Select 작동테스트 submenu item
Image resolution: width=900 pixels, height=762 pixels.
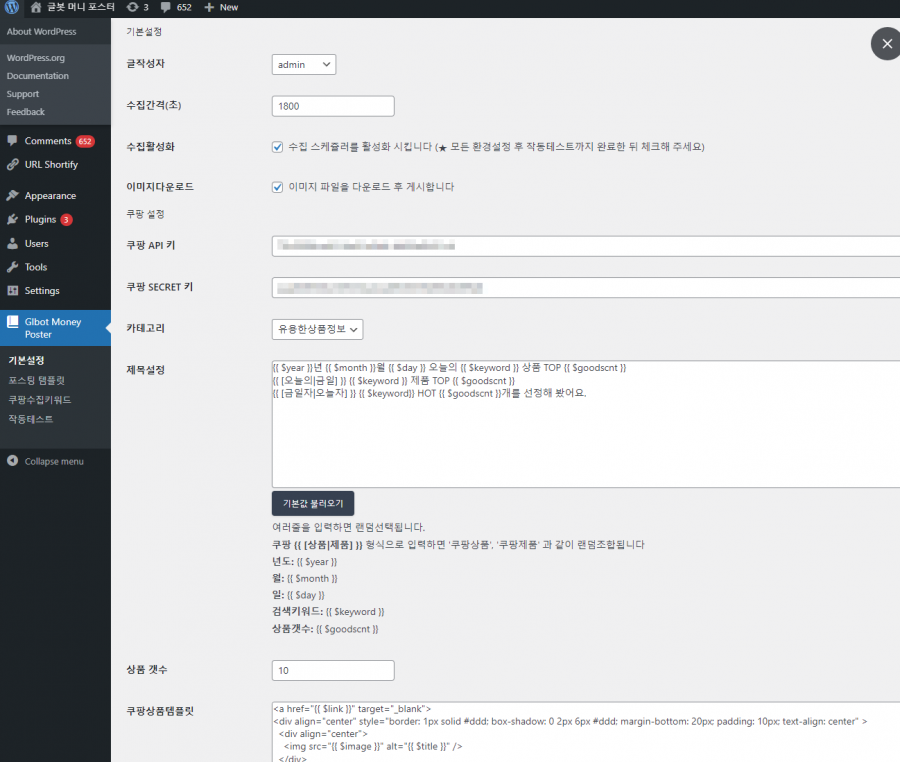(x=30, y=419)
